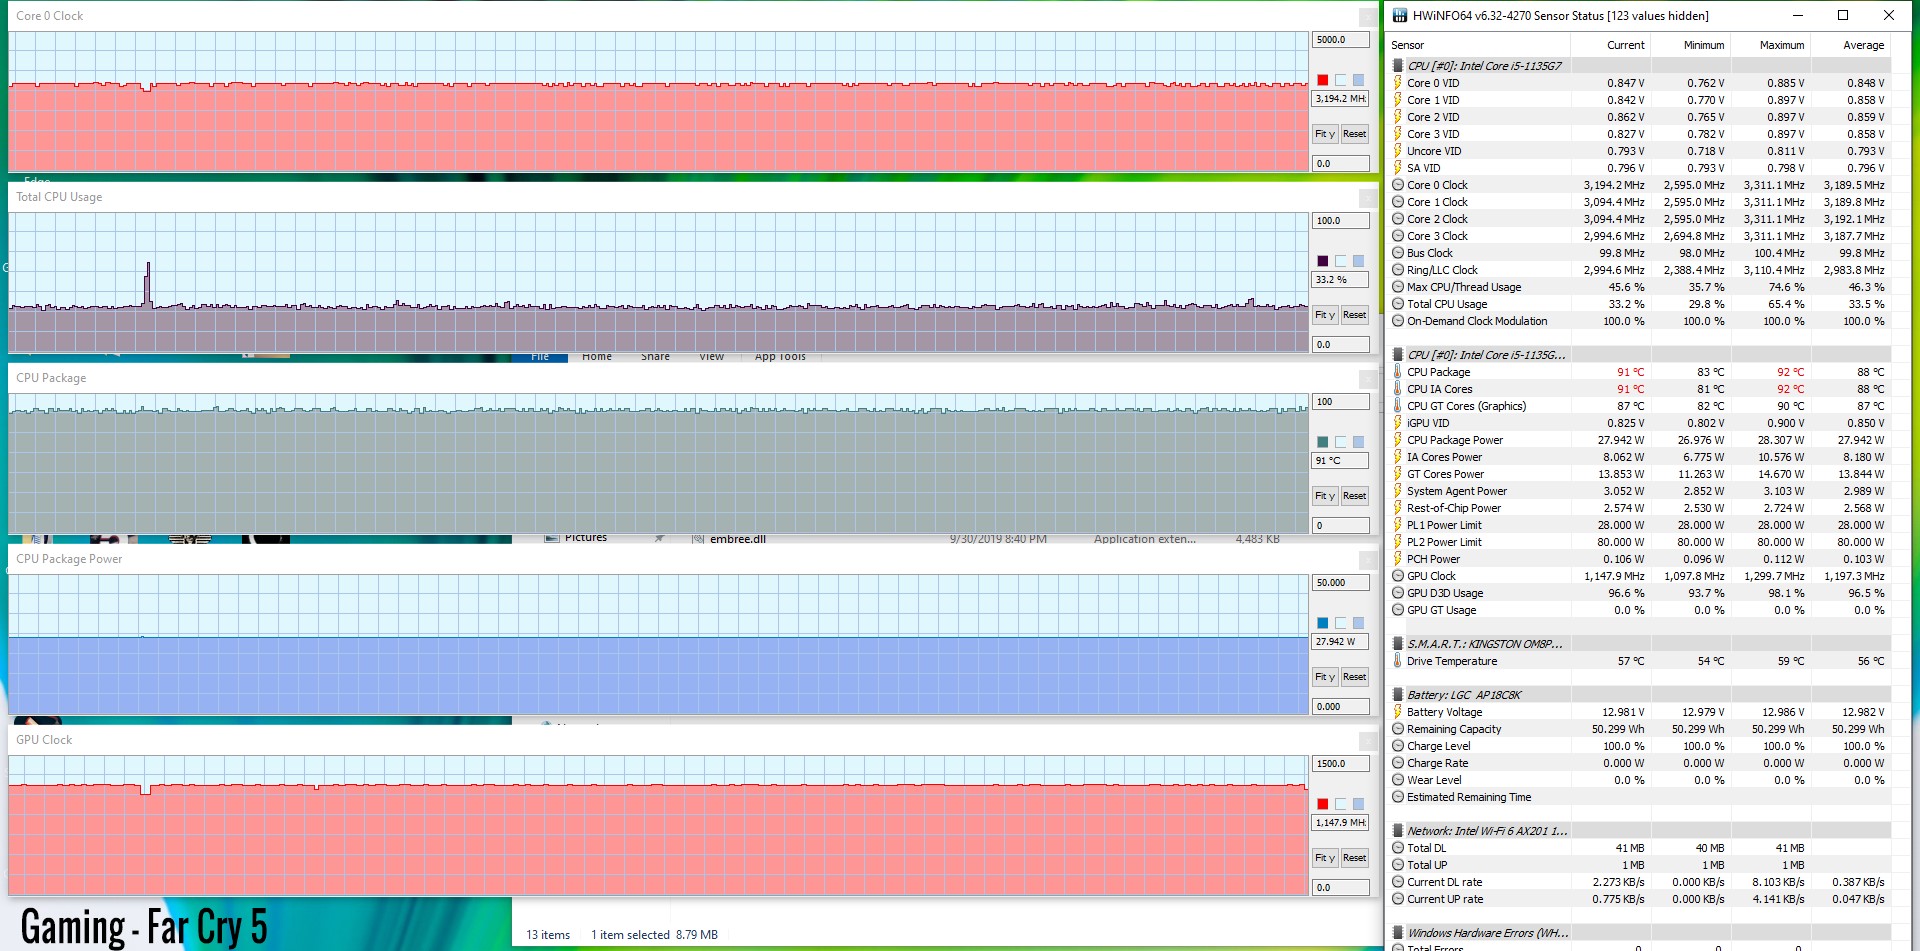Click the circle icon beside GPU D3D Usage

[1398, 593]
